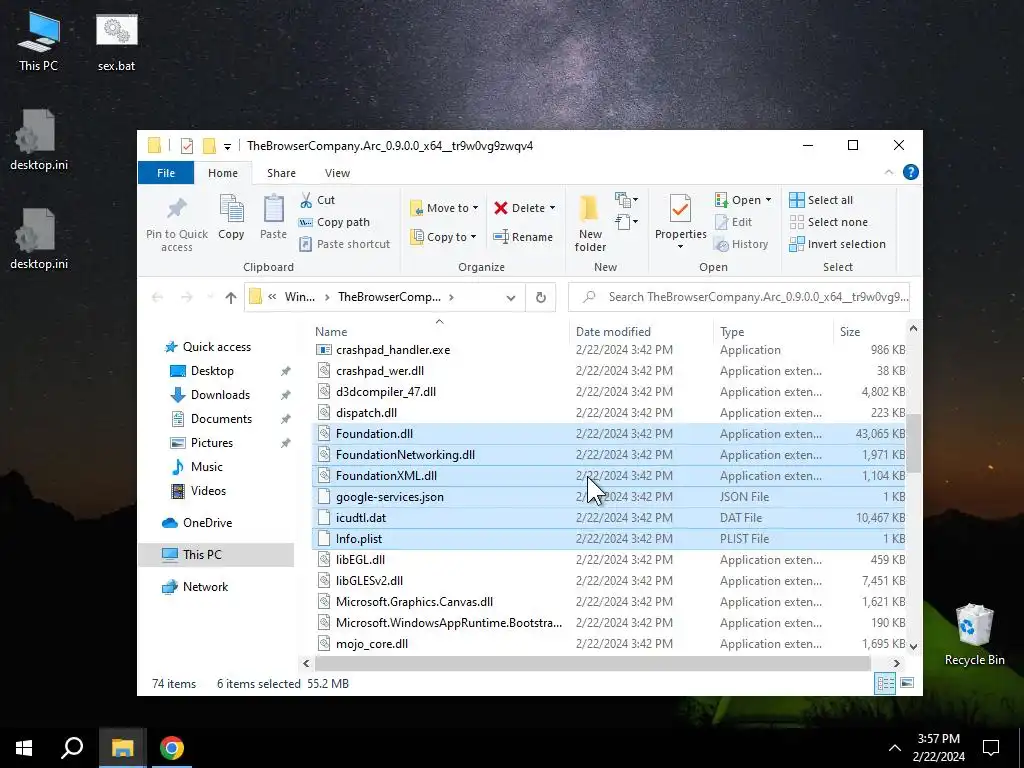Expand the New item dropdown icon
This screenshot has height=768, width=1024.
pos(626,199)
